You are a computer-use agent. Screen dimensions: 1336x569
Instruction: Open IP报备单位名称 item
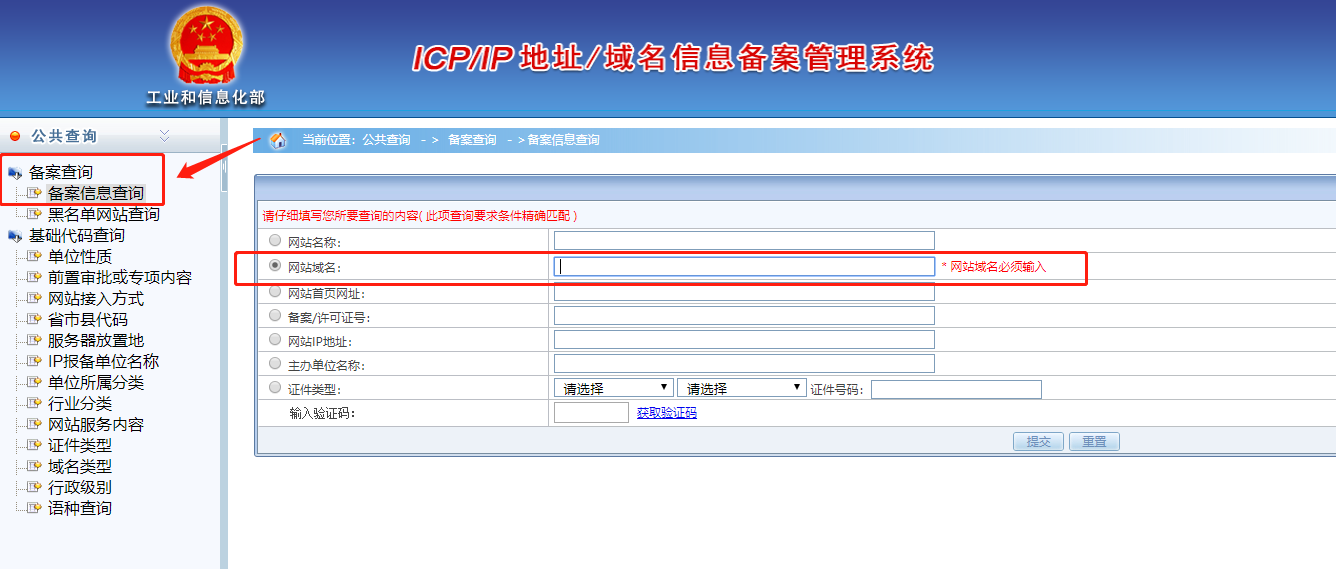[x=104, y=362]
